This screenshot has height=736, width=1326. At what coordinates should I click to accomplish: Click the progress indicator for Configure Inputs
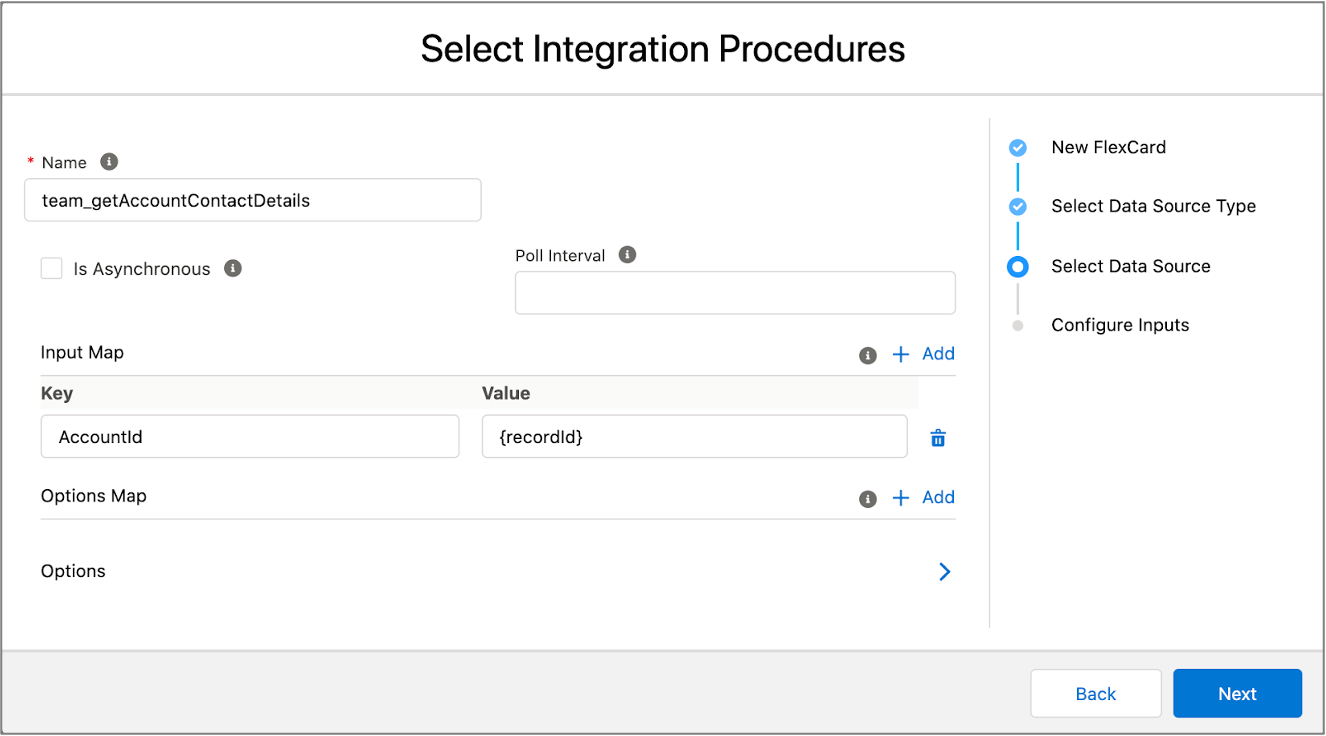pos(1017,325)
